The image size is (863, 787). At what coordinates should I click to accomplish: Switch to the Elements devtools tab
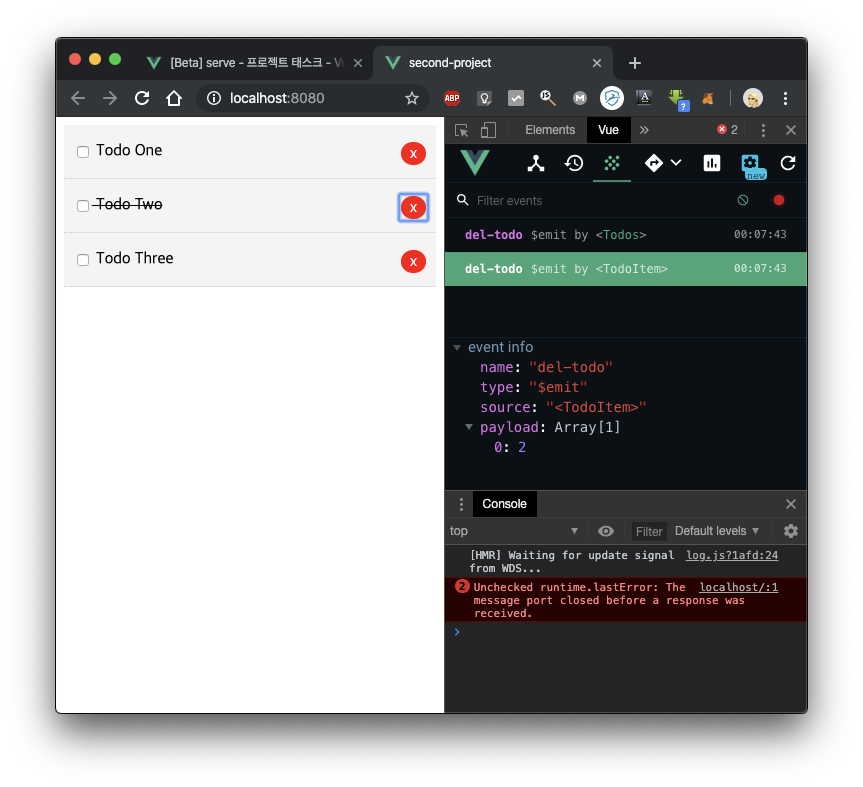pyautogui.click(x=550, y=130)
